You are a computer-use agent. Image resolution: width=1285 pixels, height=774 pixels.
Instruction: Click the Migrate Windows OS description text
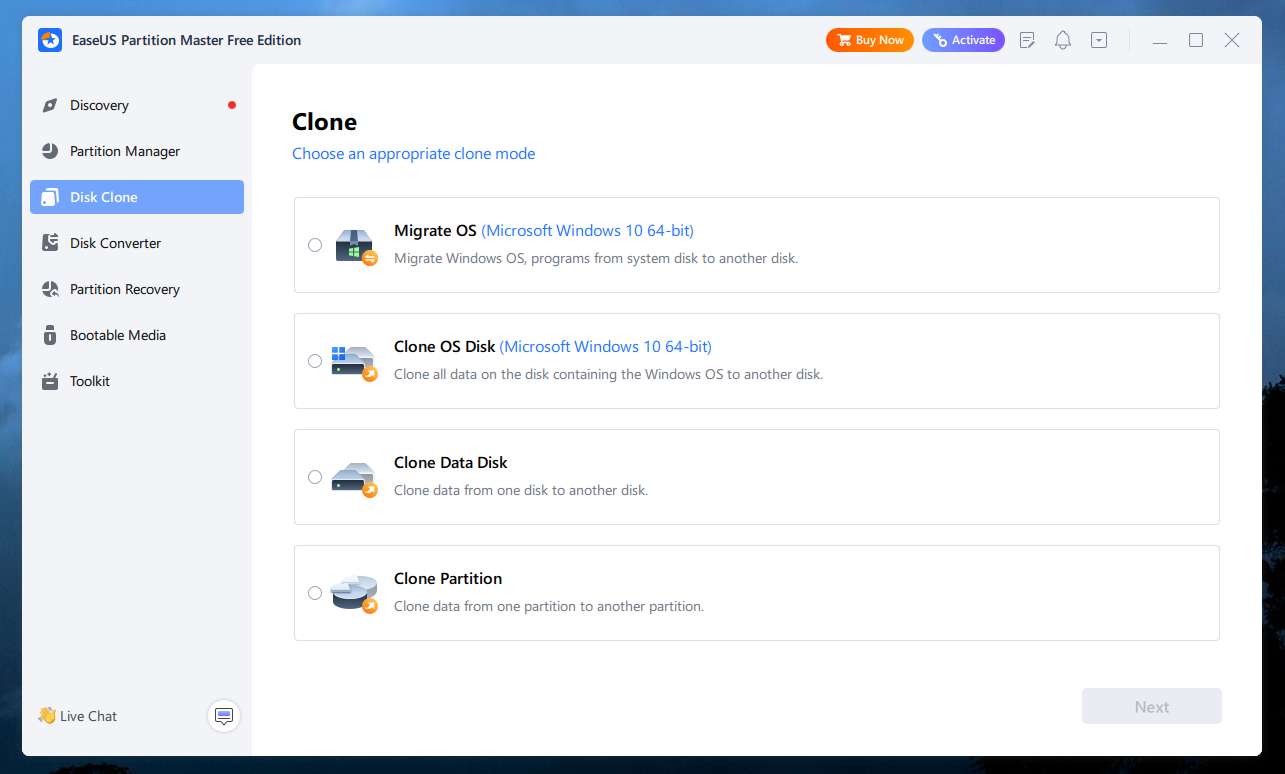pyautogui.click(x=596, y=258)
